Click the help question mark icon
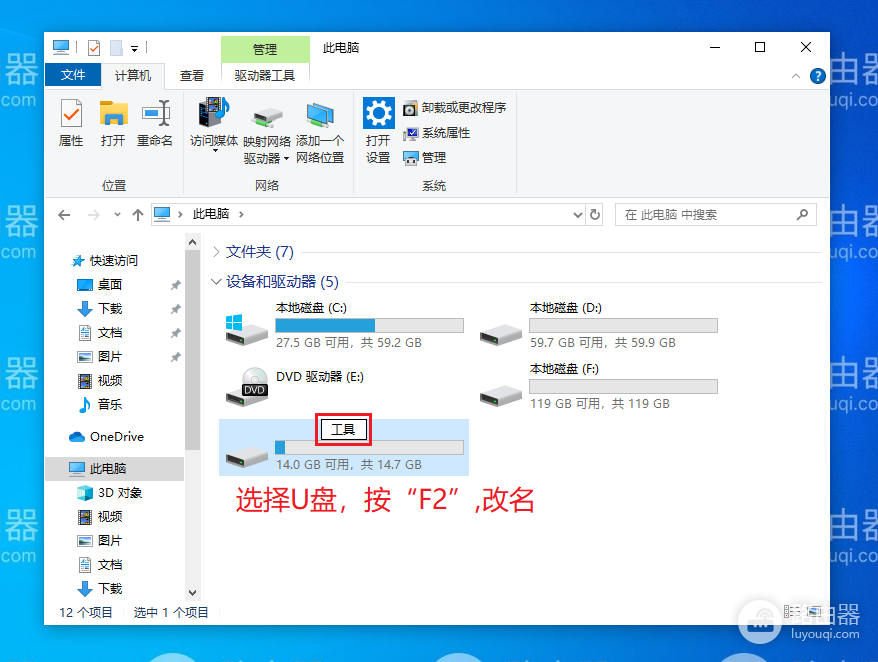The image size is (878, 662). pos(818,76)
